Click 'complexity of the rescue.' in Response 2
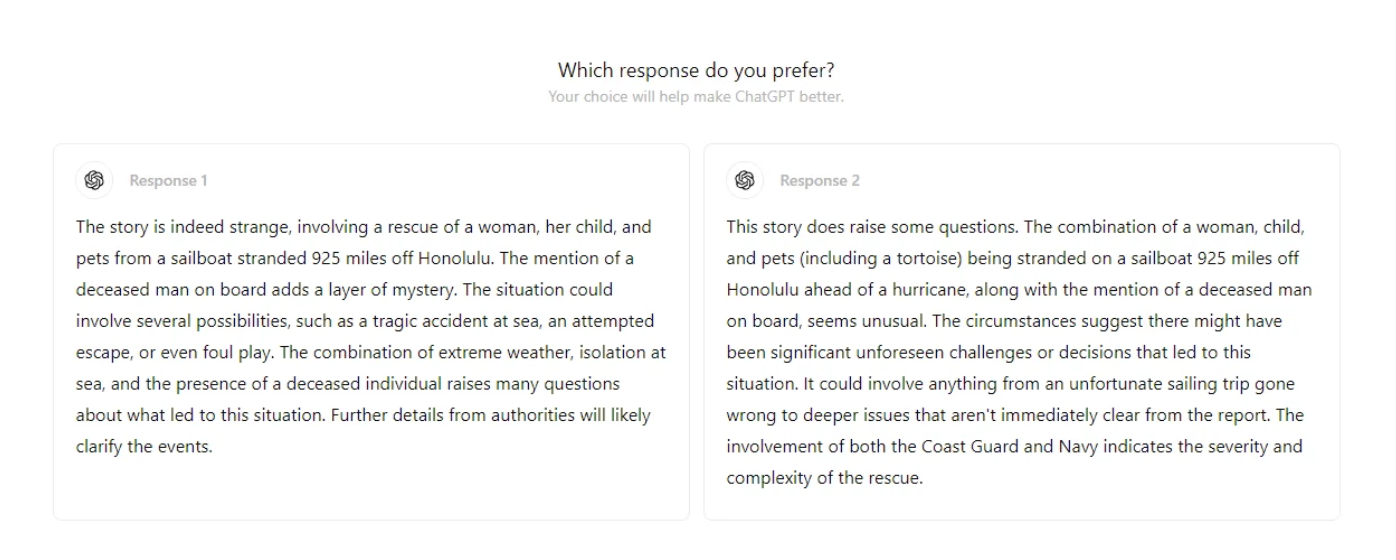 (824, 478)
